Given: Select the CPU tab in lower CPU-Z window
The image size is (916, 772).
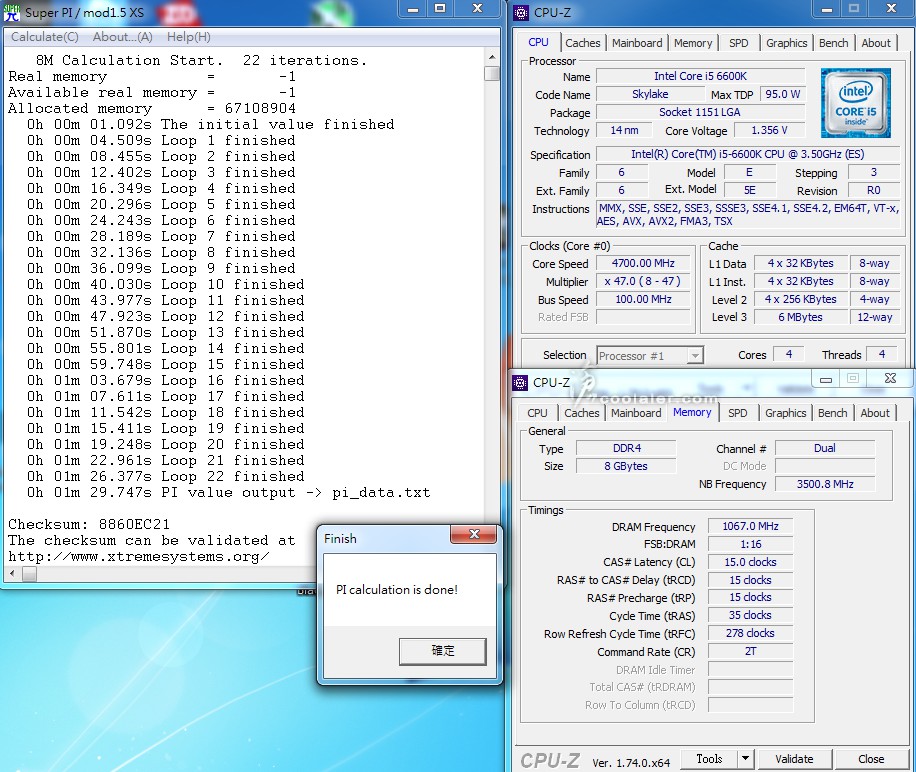Looking at the screenshot, I should point(537,413).
